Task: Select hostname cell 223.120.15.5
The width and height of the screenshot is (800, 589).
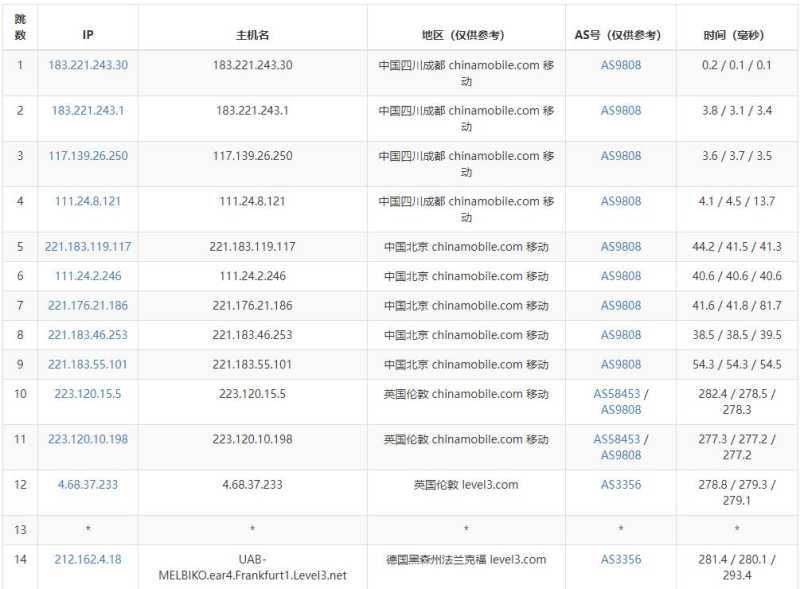Action: pyautogui.click(x=253, y=394)
